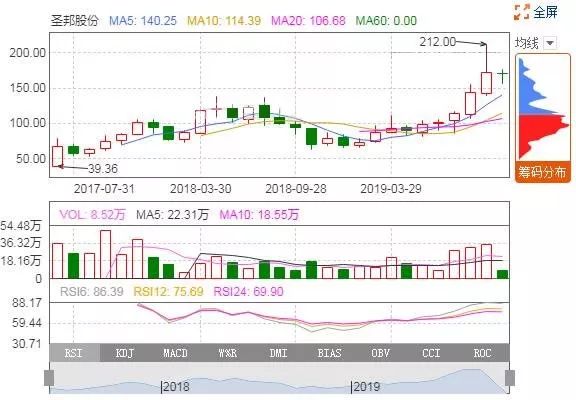Click the chip distribution histogram thumbnail
This screenshot has height=400, width=576.
click(543, 109)
